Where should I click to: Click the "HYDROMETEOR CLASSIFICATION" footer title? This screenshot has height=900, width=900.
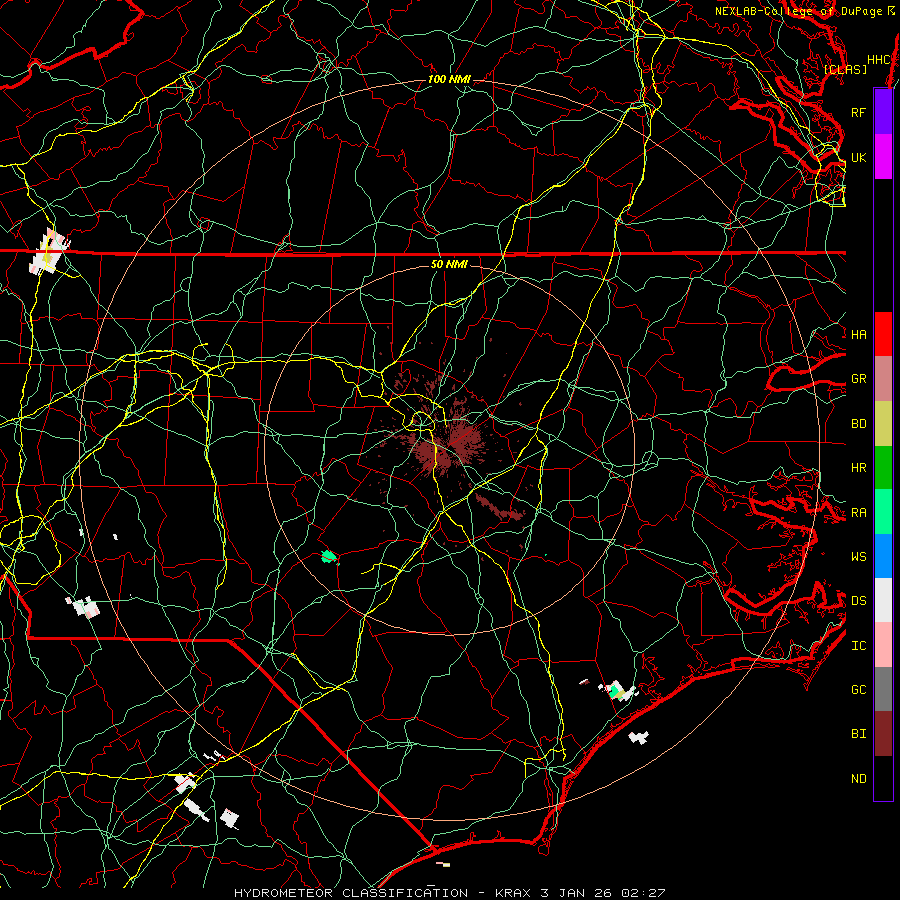351,893
